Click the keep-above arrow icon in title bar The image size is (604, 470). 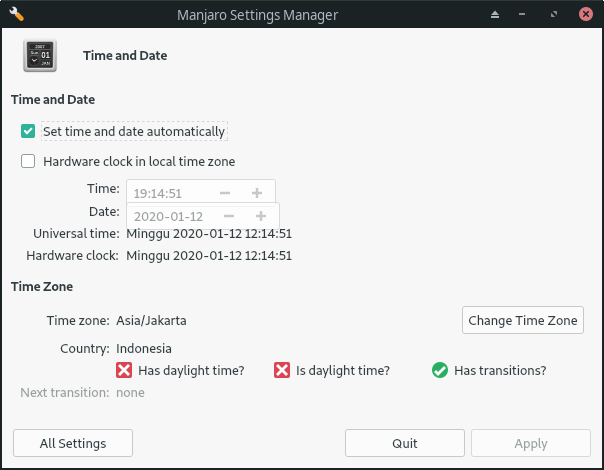(x=495, y=15)
